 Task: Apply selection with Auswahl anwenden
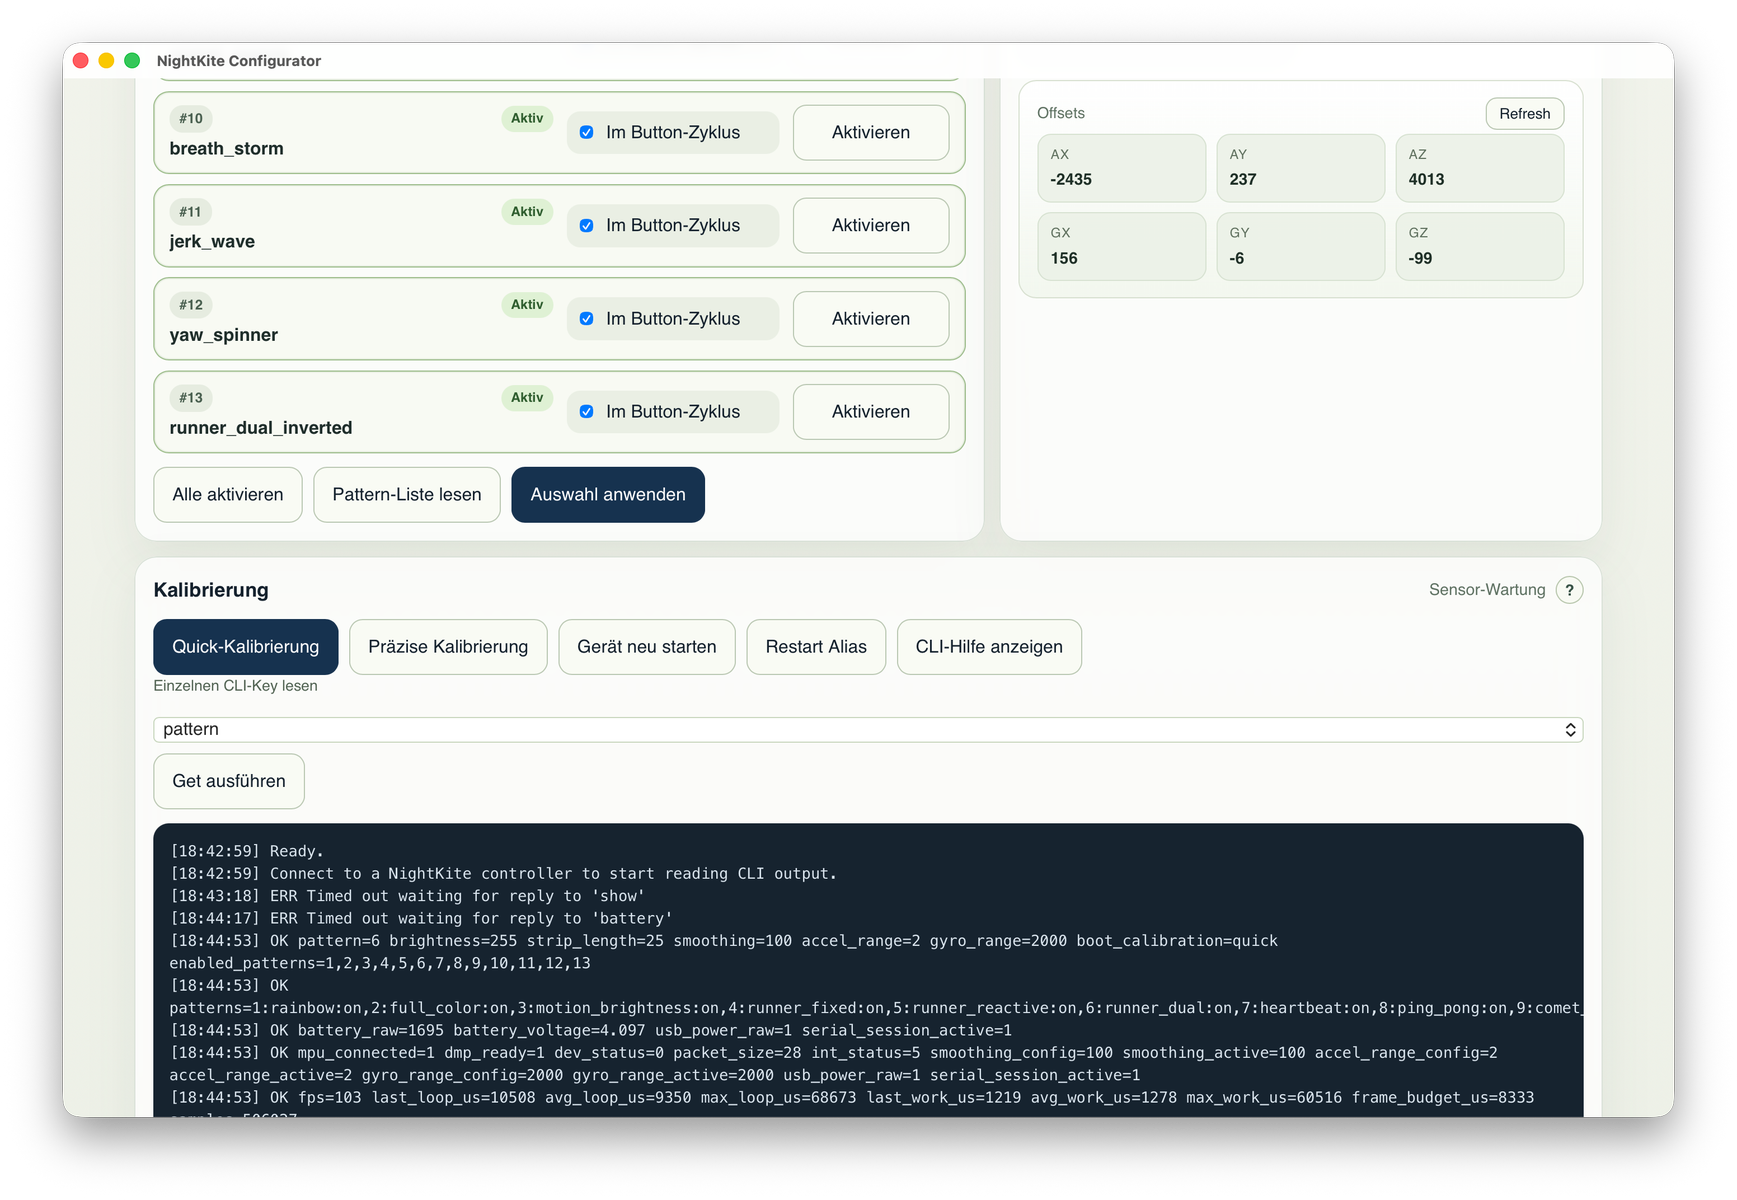tap(607, 495)
